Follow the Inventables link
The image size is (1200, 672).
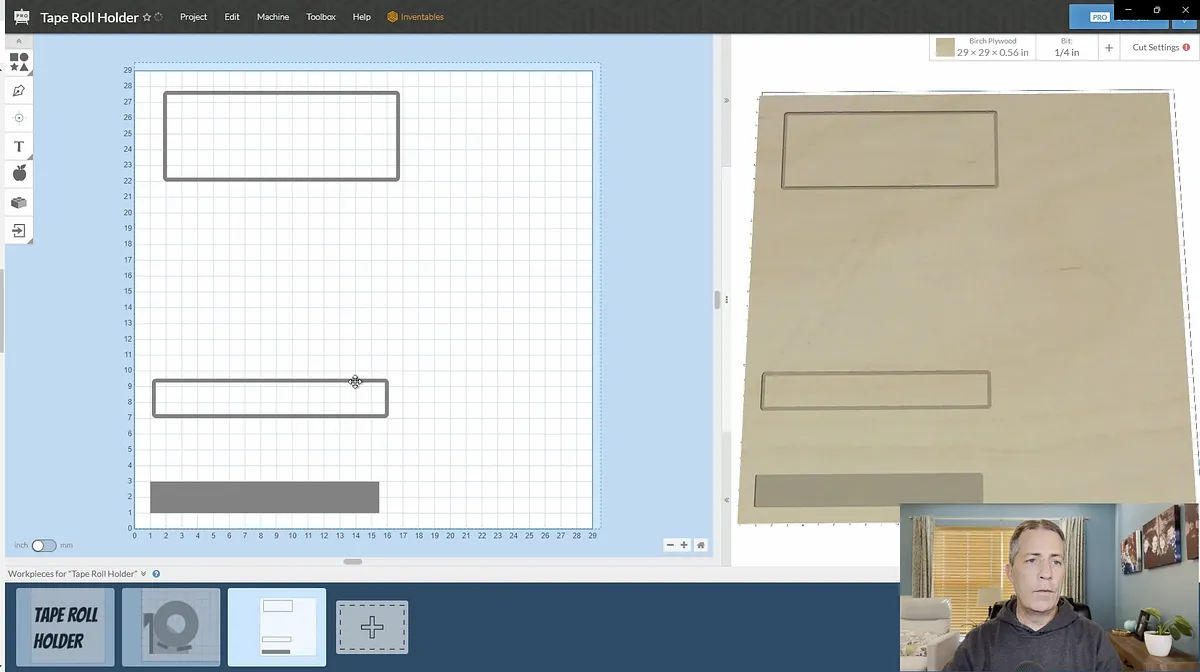(x=415, y=17)
